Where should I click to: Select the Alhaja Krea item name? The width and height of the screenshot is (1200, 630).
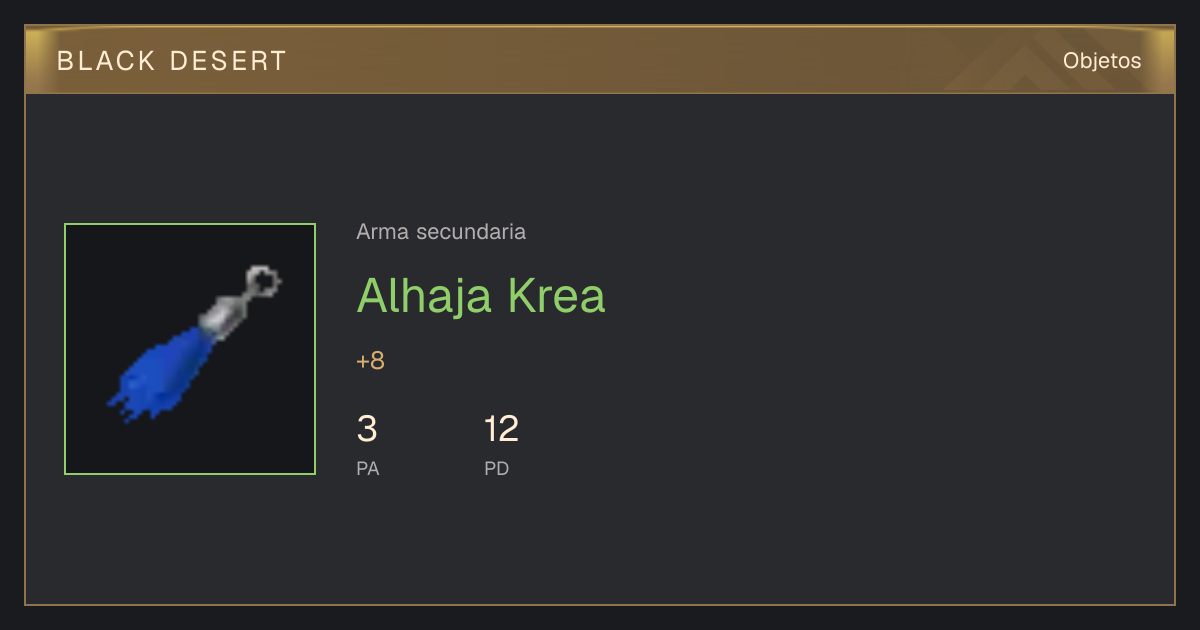pyautogui.click(x=481, y=295)
